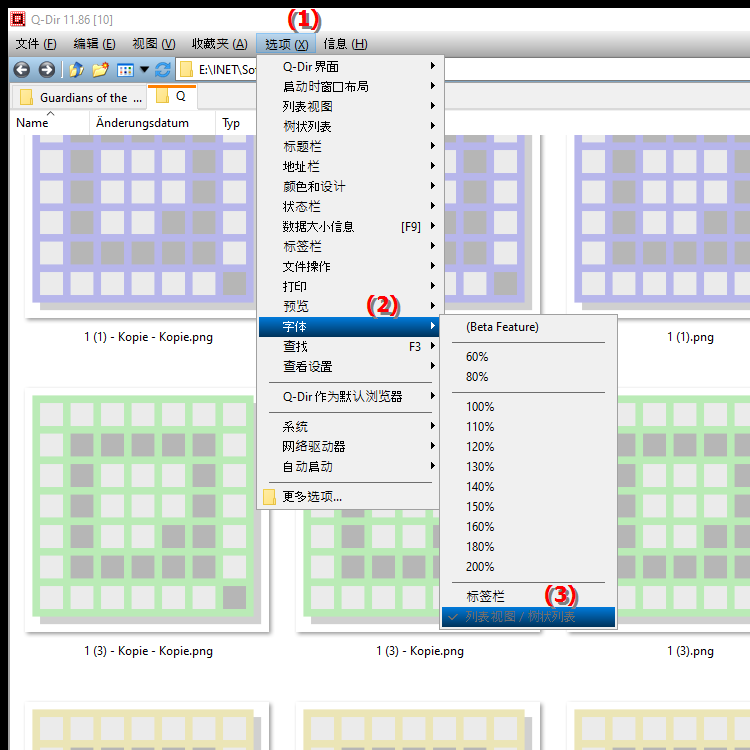Select thumbnail 1 (1) - Kopie - Kopie.png
Image resolution: width=750 pixels, height=750 pixels.
(x=143, y=225)
